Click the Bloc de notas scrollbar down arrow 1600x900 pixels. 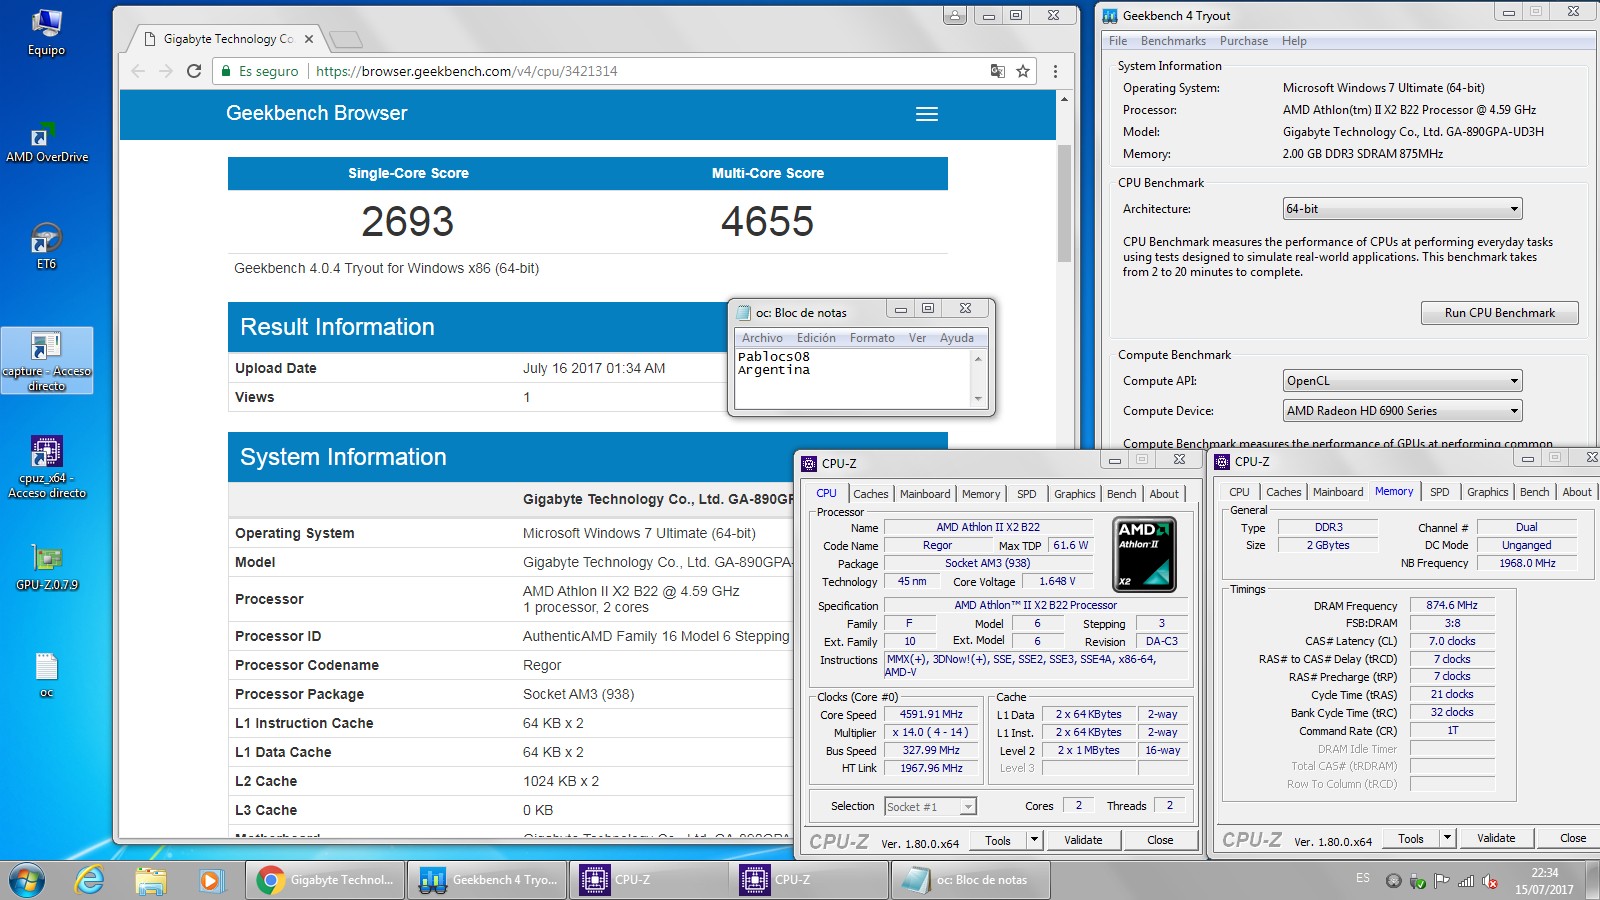(x=978, y=399)
